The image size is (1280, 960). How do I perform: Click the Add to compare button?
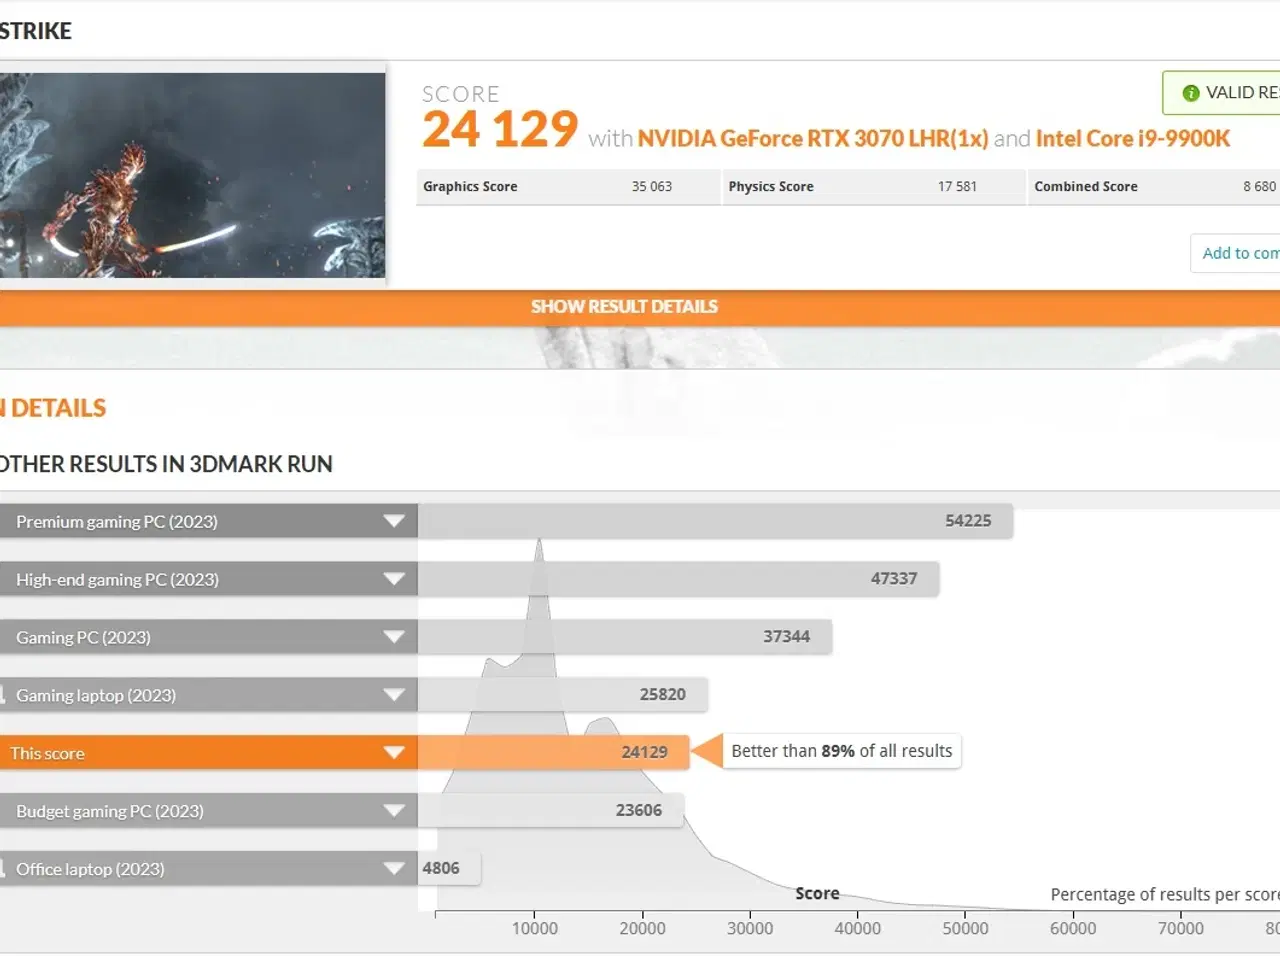[x=1235, y=253]
